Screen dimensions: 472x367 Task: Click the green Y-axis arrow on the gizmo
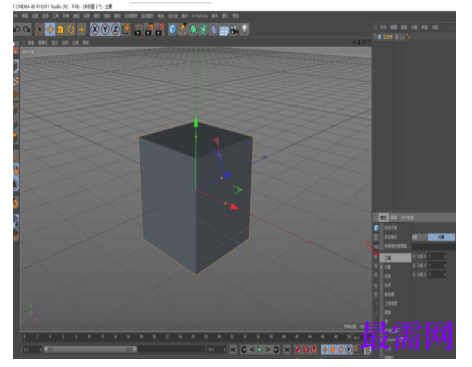[x=196, y=122]
